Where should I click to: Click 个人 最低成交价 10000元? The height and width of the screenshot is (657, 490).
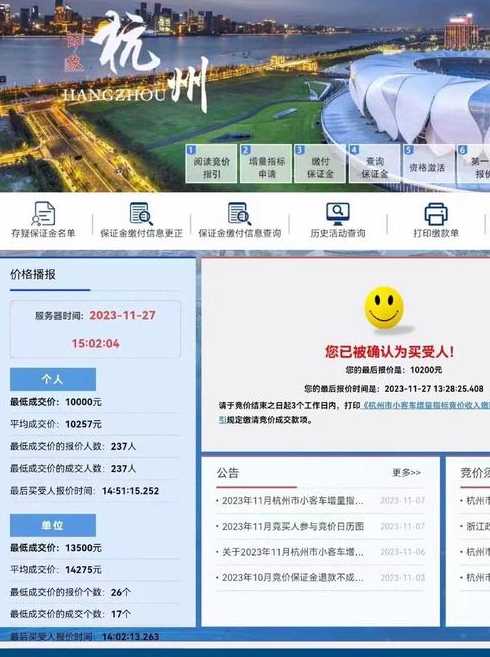click(x=56, y=402)
